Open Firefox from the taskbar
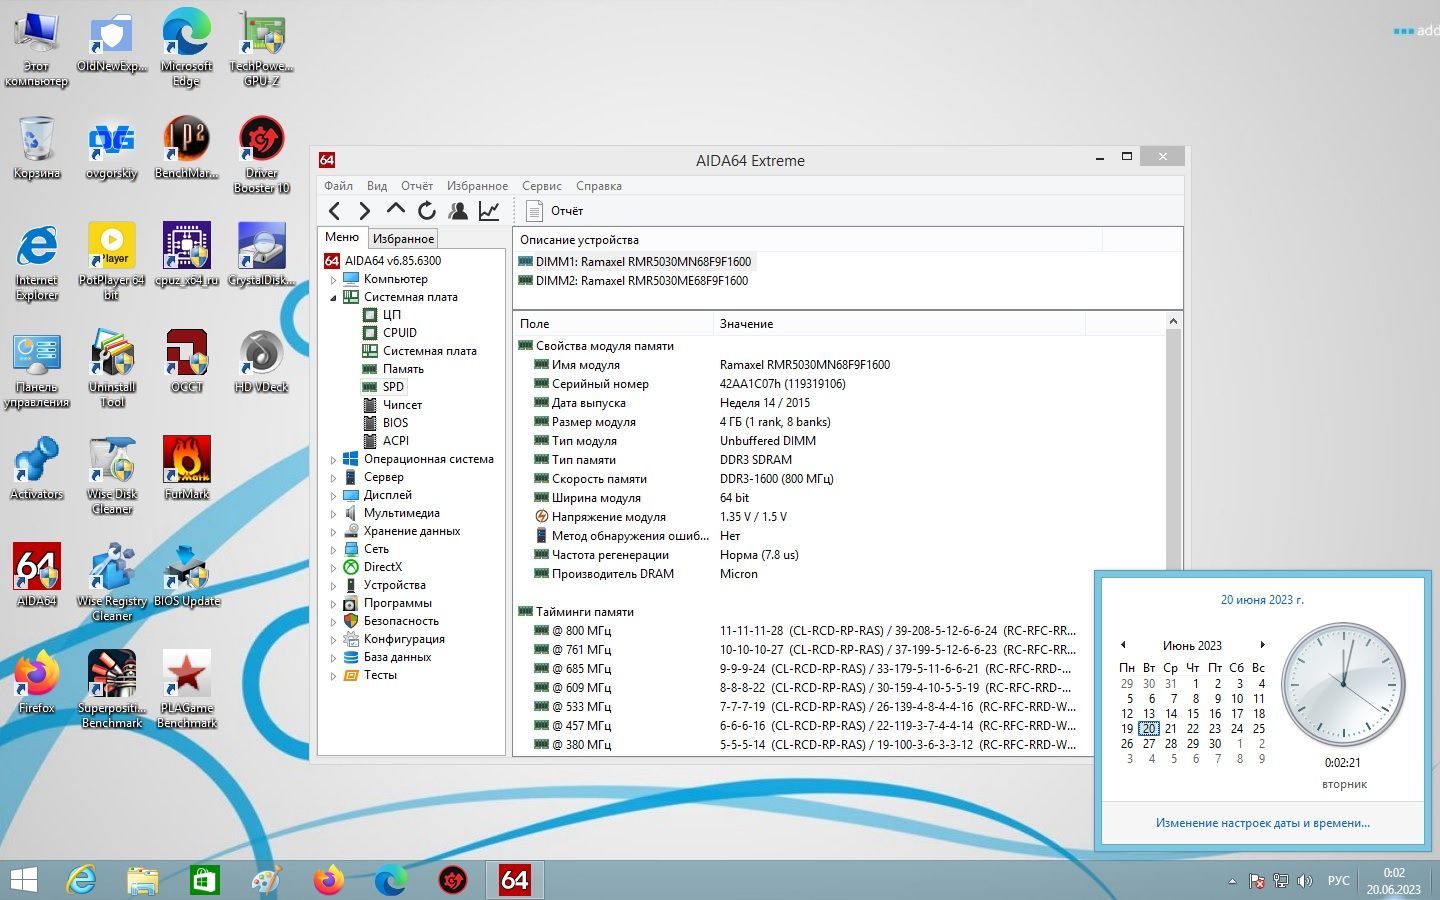Viewport: 1440px width, 900px height. click(x=328, y=880)
